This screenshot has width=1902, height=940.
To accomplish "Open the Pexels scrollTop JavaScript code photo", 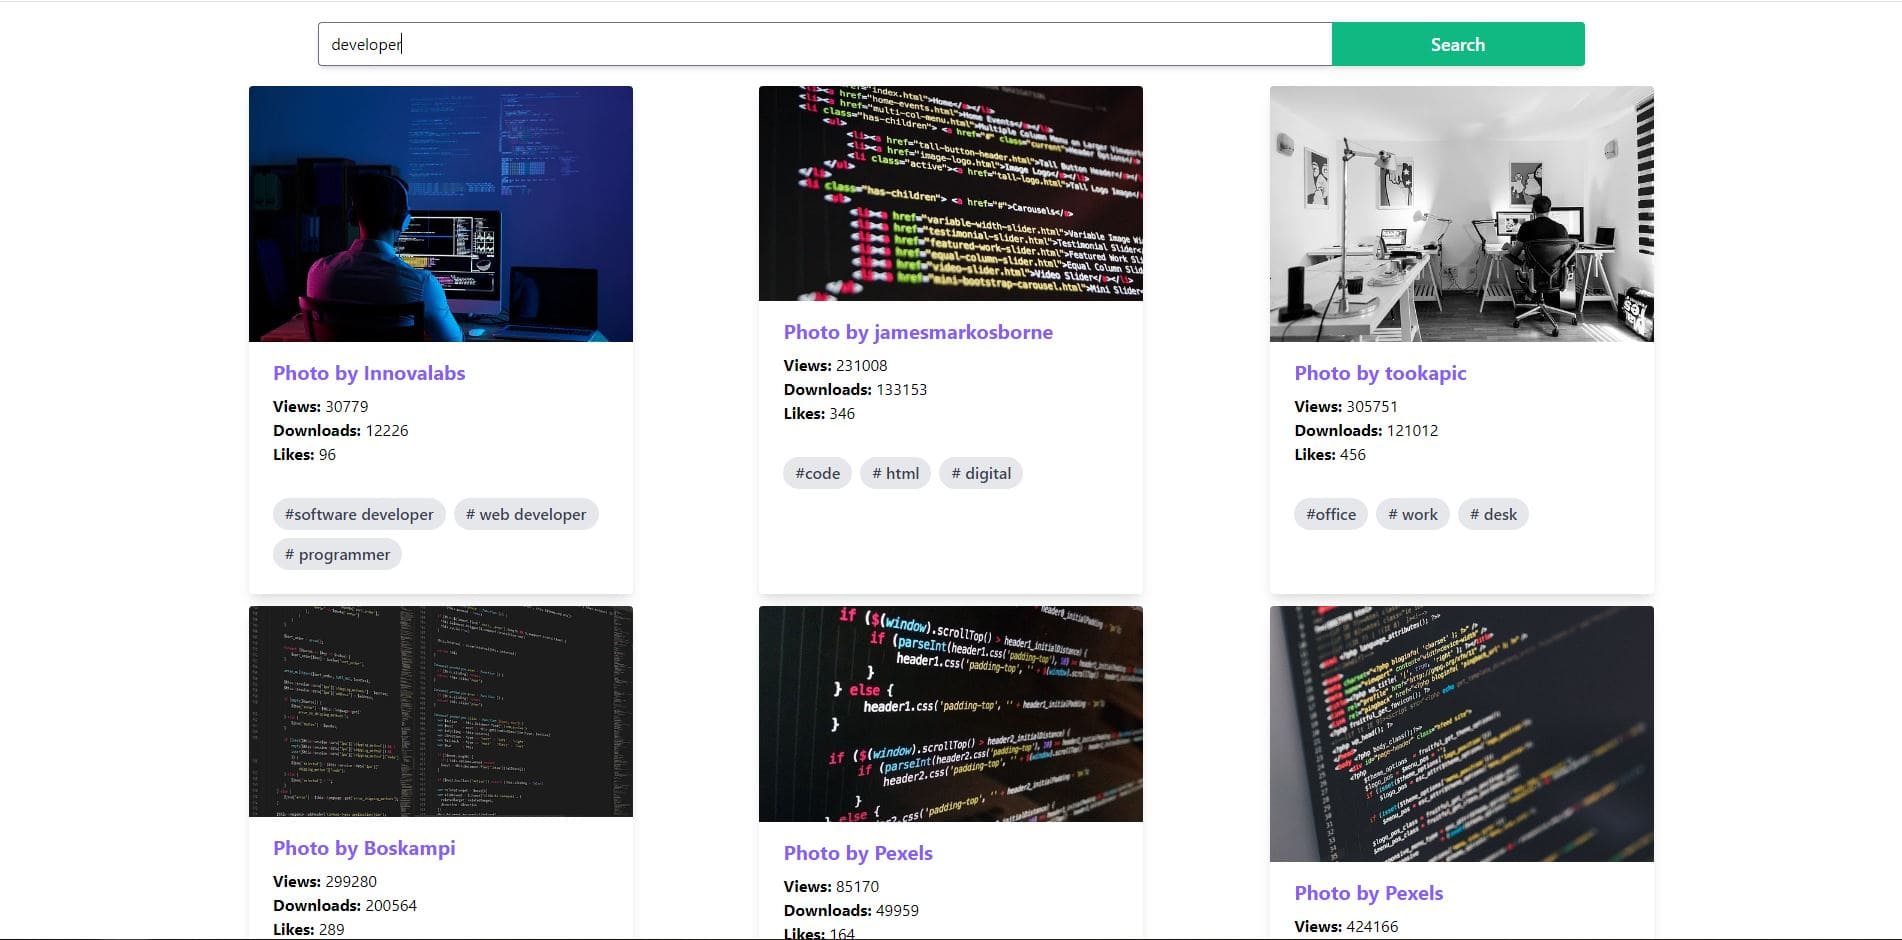I will click(950, 713).
